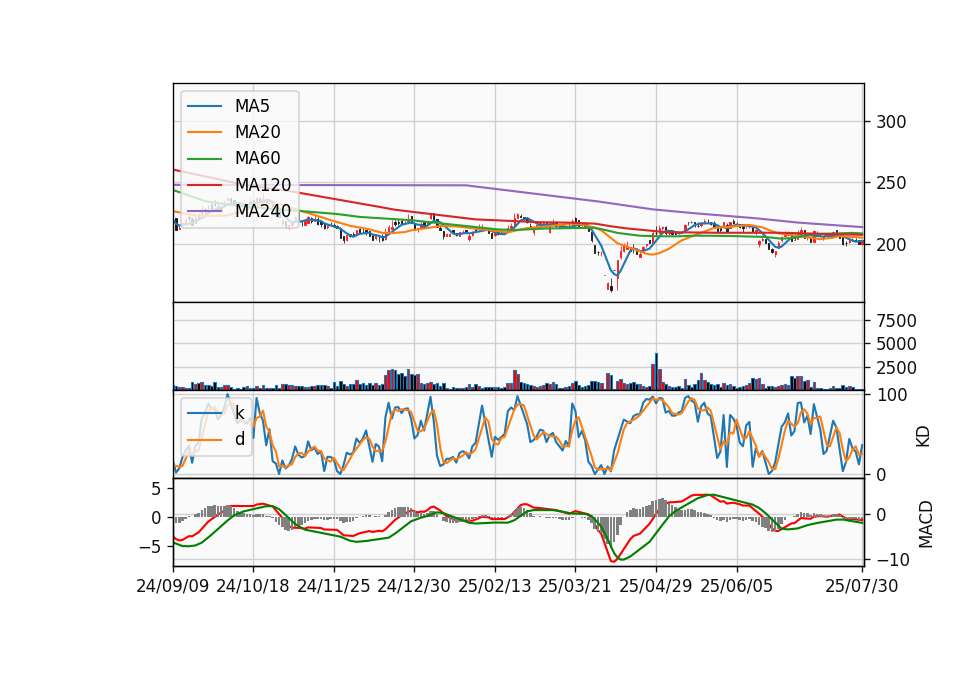Click the red MA120 legend line sample
960x690 pixels.
pyautogui.click(x=204, y=185)
